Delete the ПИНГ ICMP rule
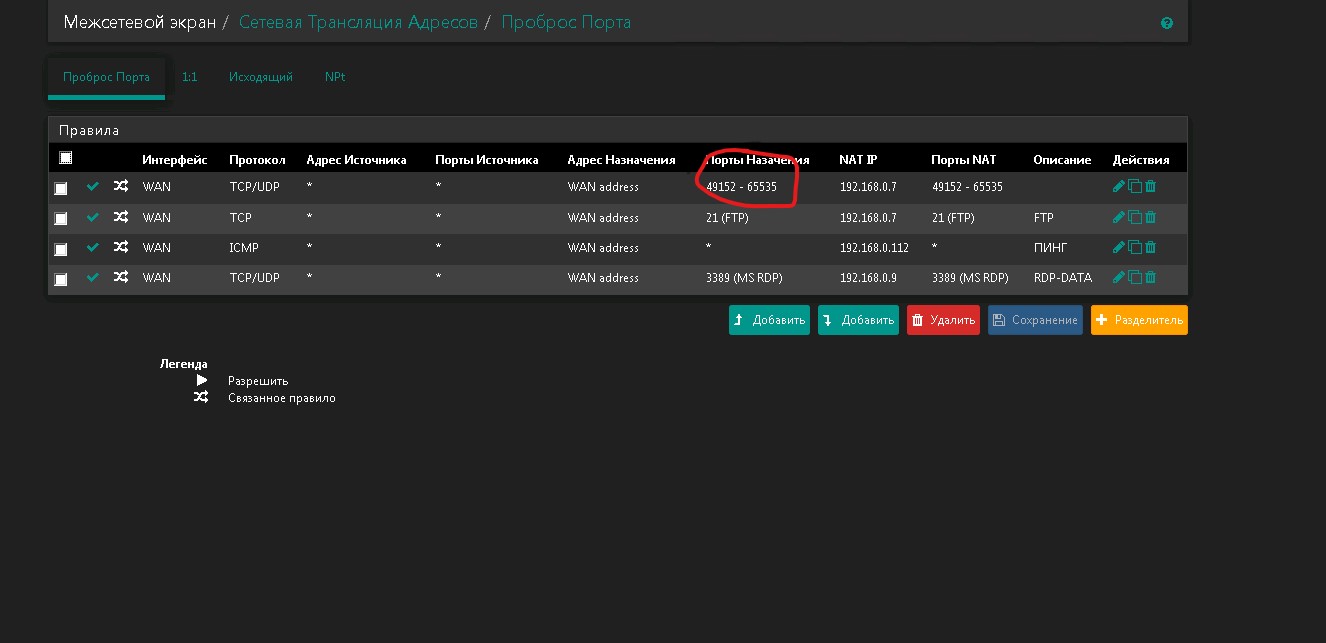This screenshot has height=643, width=1326. click(x=1150, y=247)
